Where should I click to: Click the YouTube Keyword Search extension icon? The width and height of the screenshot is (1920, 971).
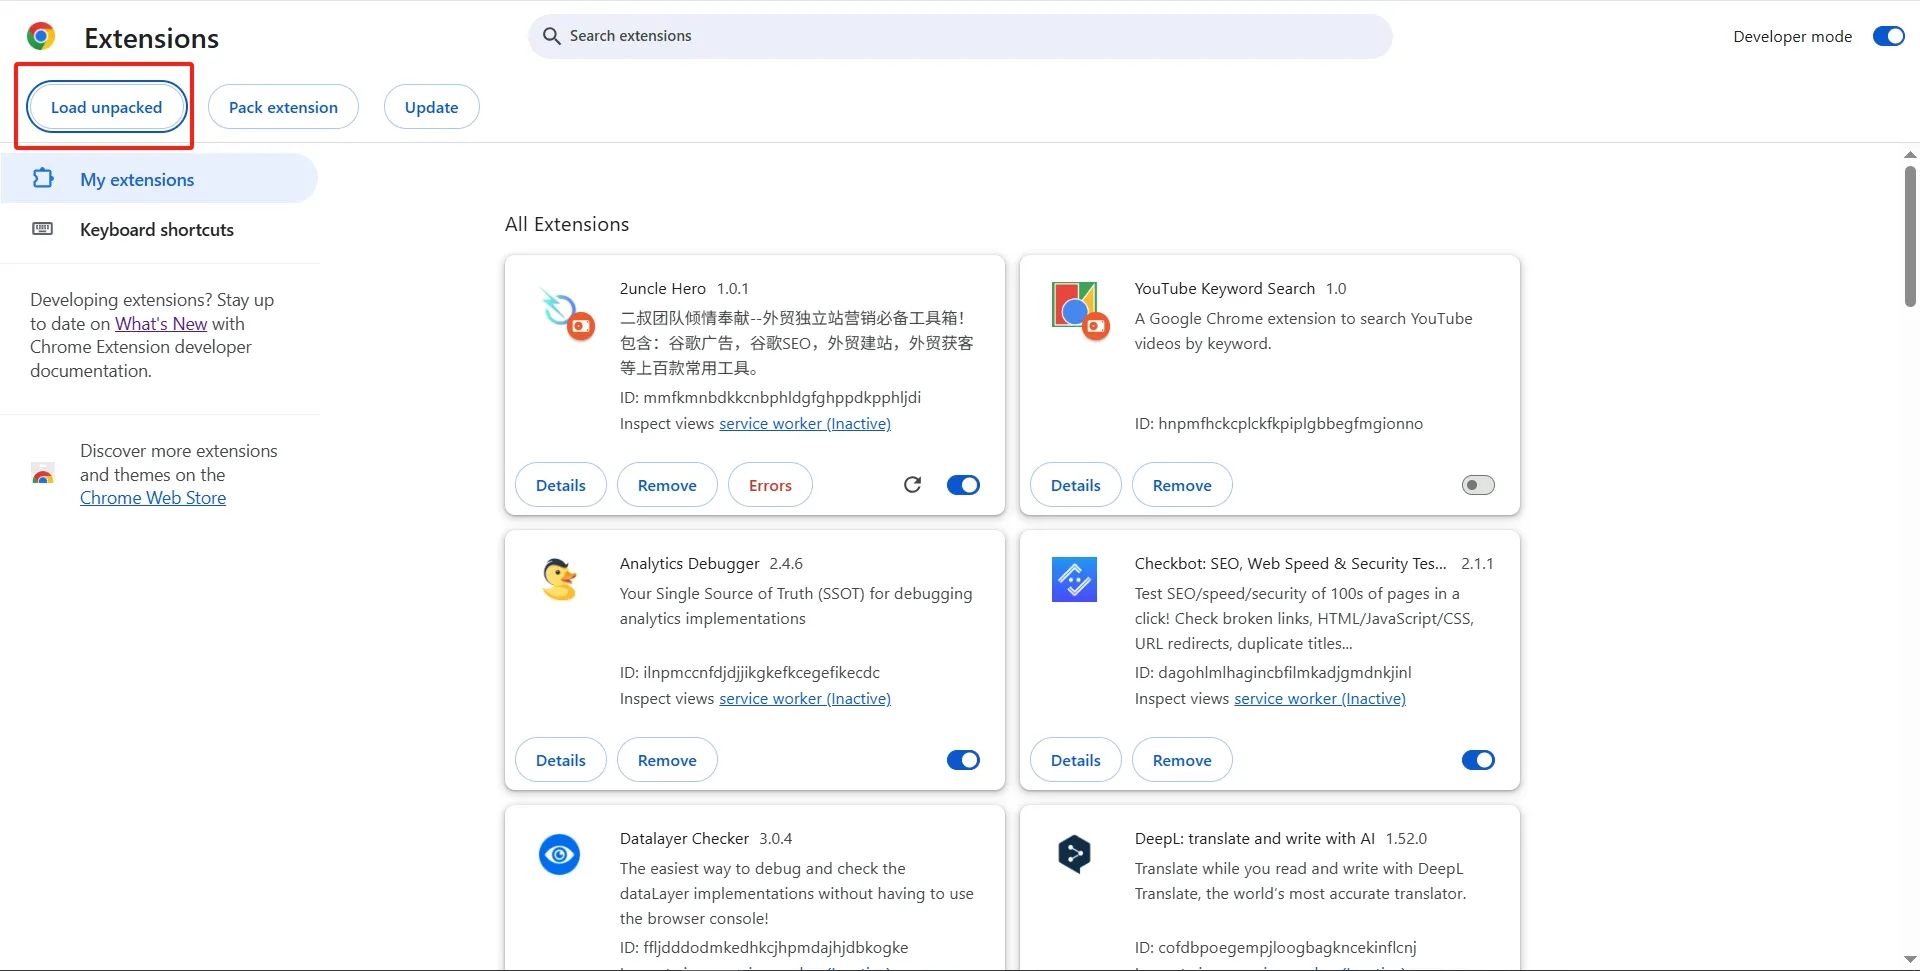click(1080, 310)
